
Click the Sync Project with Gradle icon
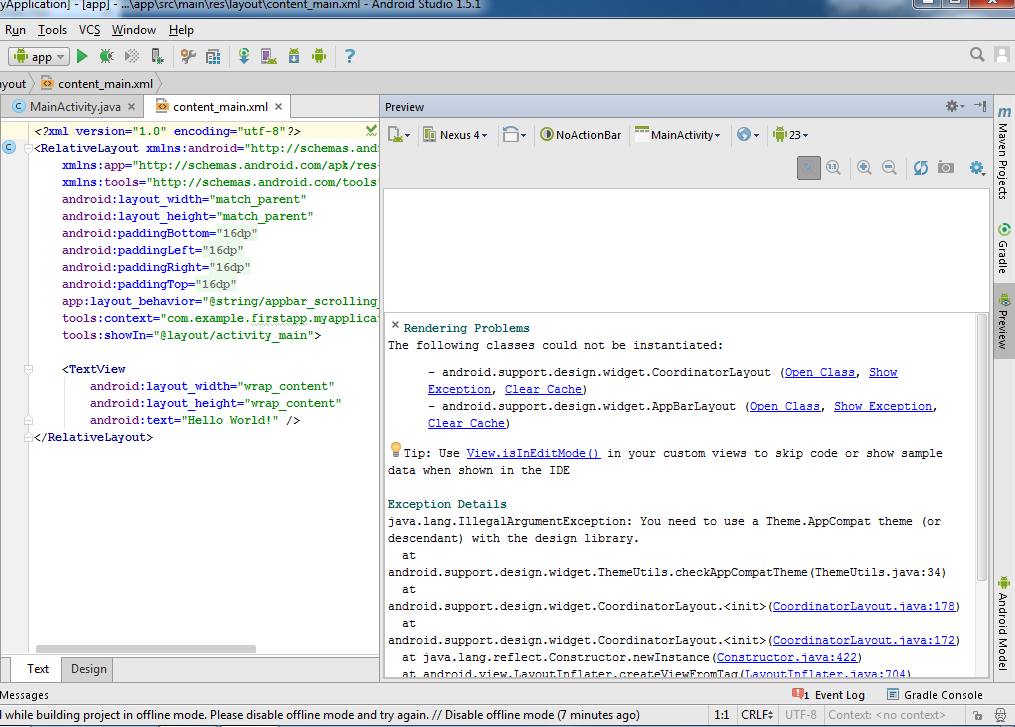[x=244, y=57]
